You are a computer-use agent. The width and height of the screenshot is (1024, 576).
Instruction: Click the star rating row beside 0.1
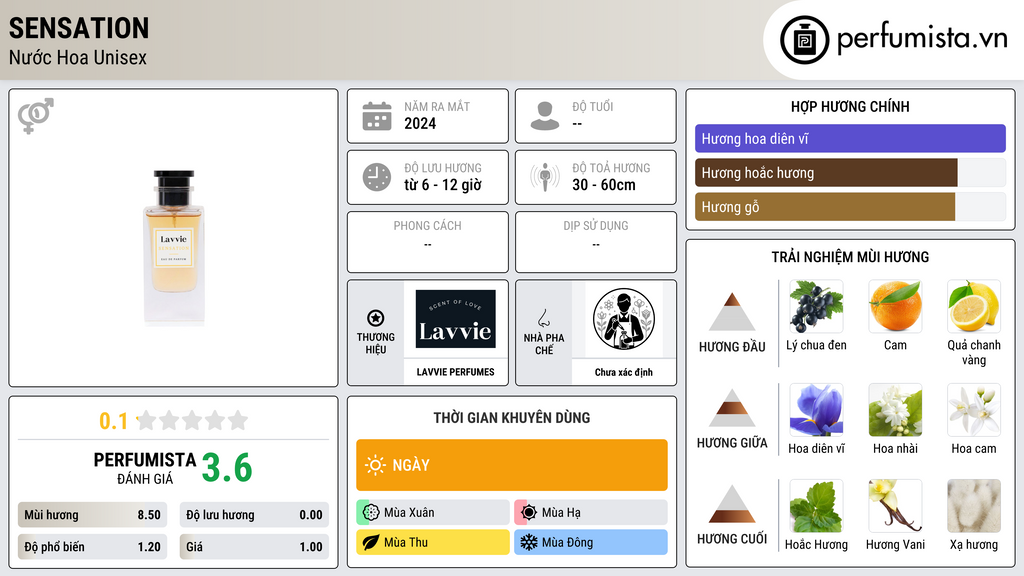[192, 420]
